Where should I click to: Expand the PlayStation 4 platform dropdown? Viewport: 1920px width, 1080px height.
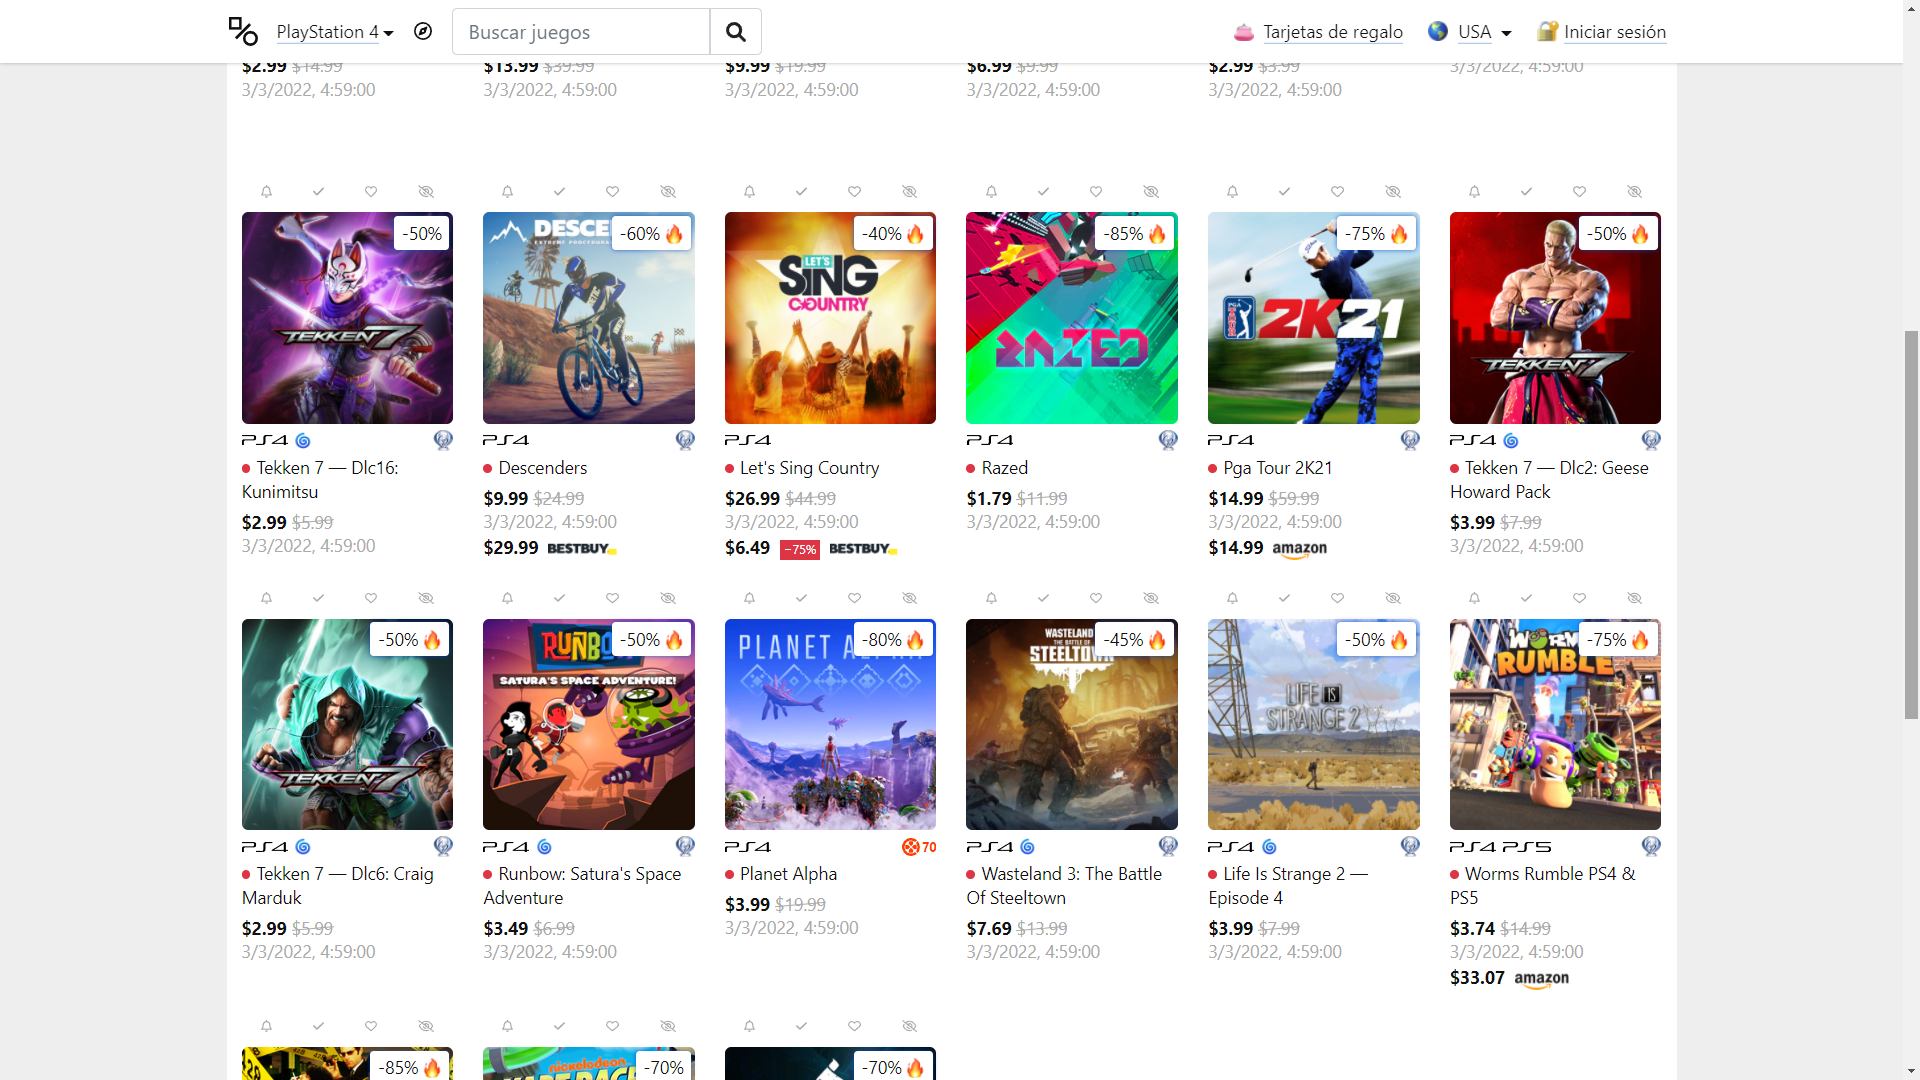click(x=335, y=32)
